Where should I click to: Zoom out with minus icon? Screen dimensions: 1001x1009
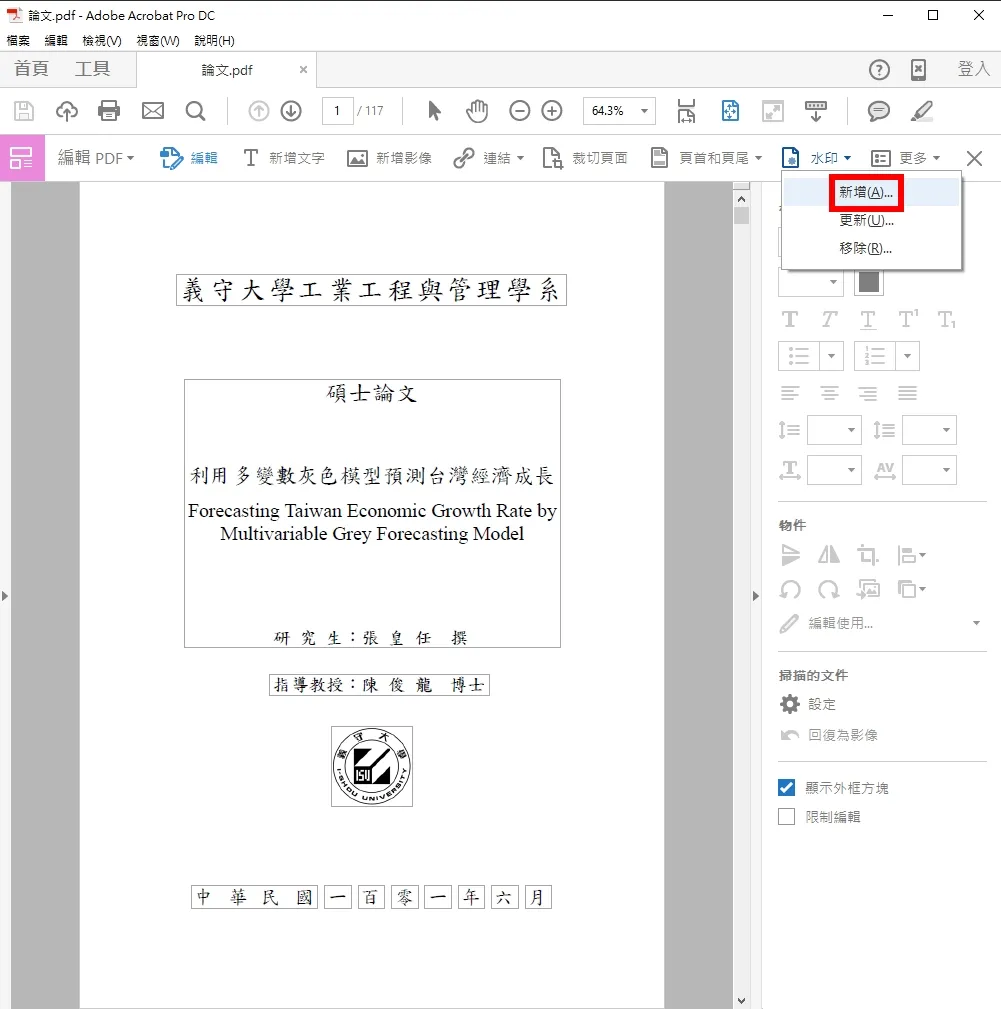(519, 111)
